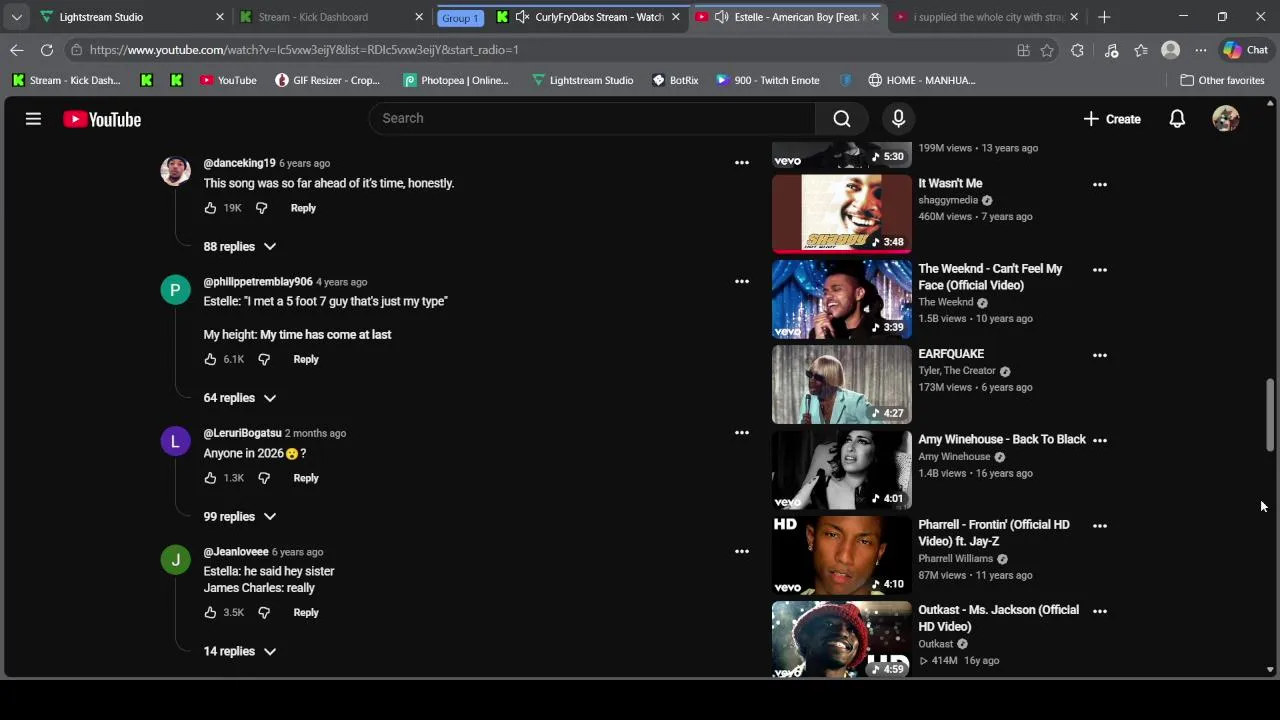Play EARFQUAKE video thumbnail
The image size is (1280, 720).
coord(842,384)
